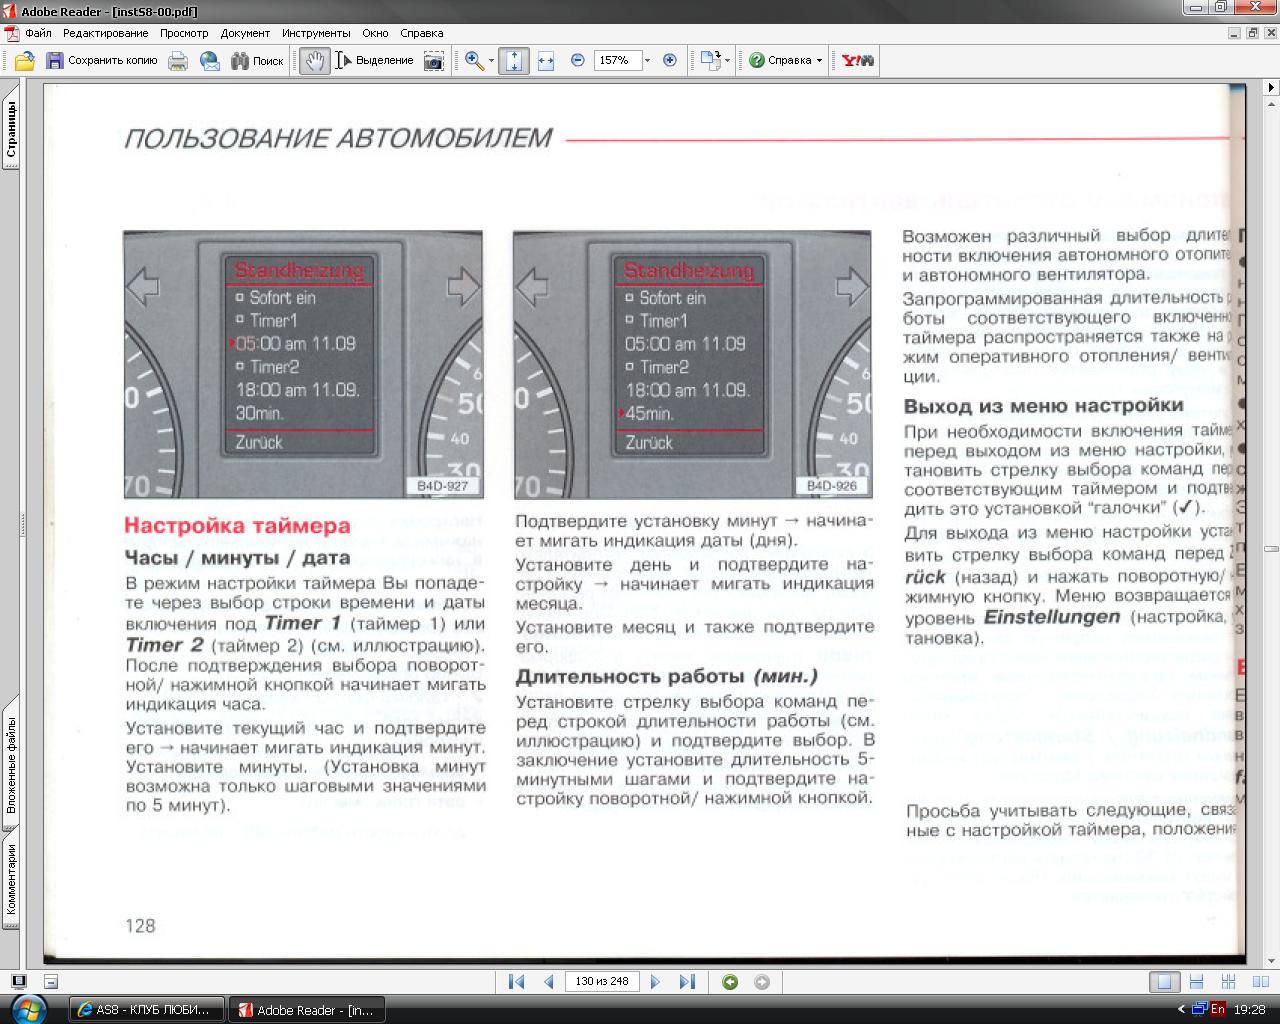Select the Snapshot camera tool
Image resolution: width=1280 pixels, height=1024 pixels.
(433, 61)
